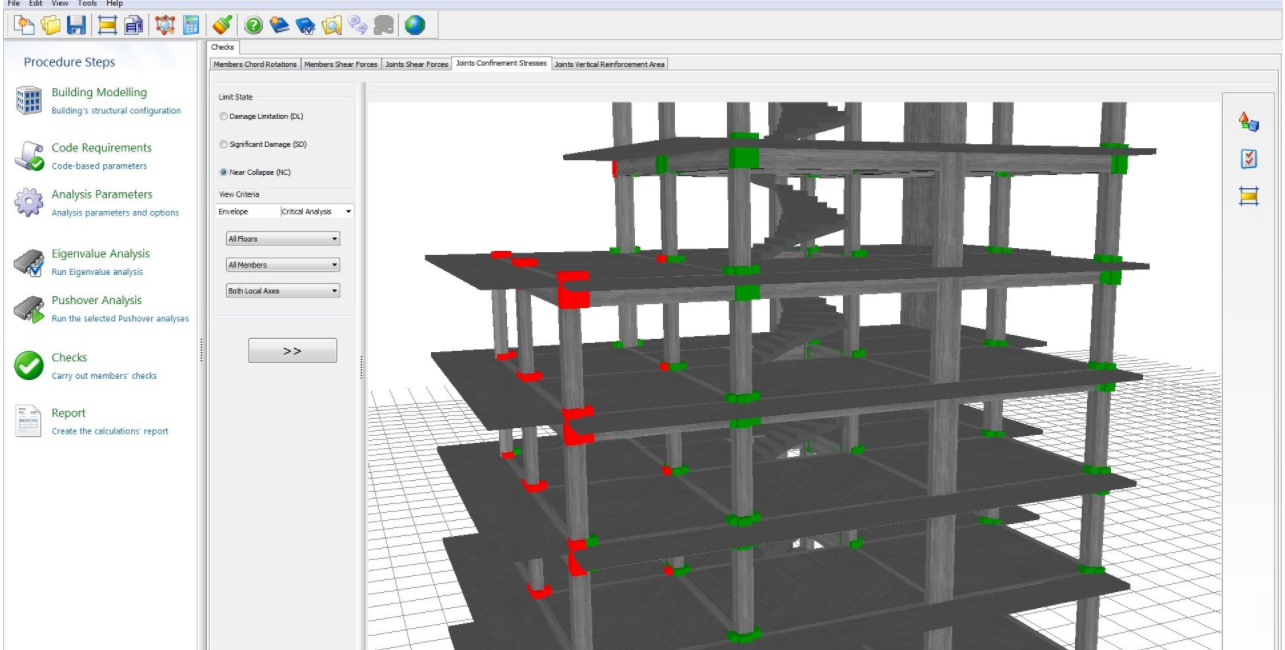Expand the All Floors dropdown
This screenshot has width=1285, height=650.
click(283, 239)
